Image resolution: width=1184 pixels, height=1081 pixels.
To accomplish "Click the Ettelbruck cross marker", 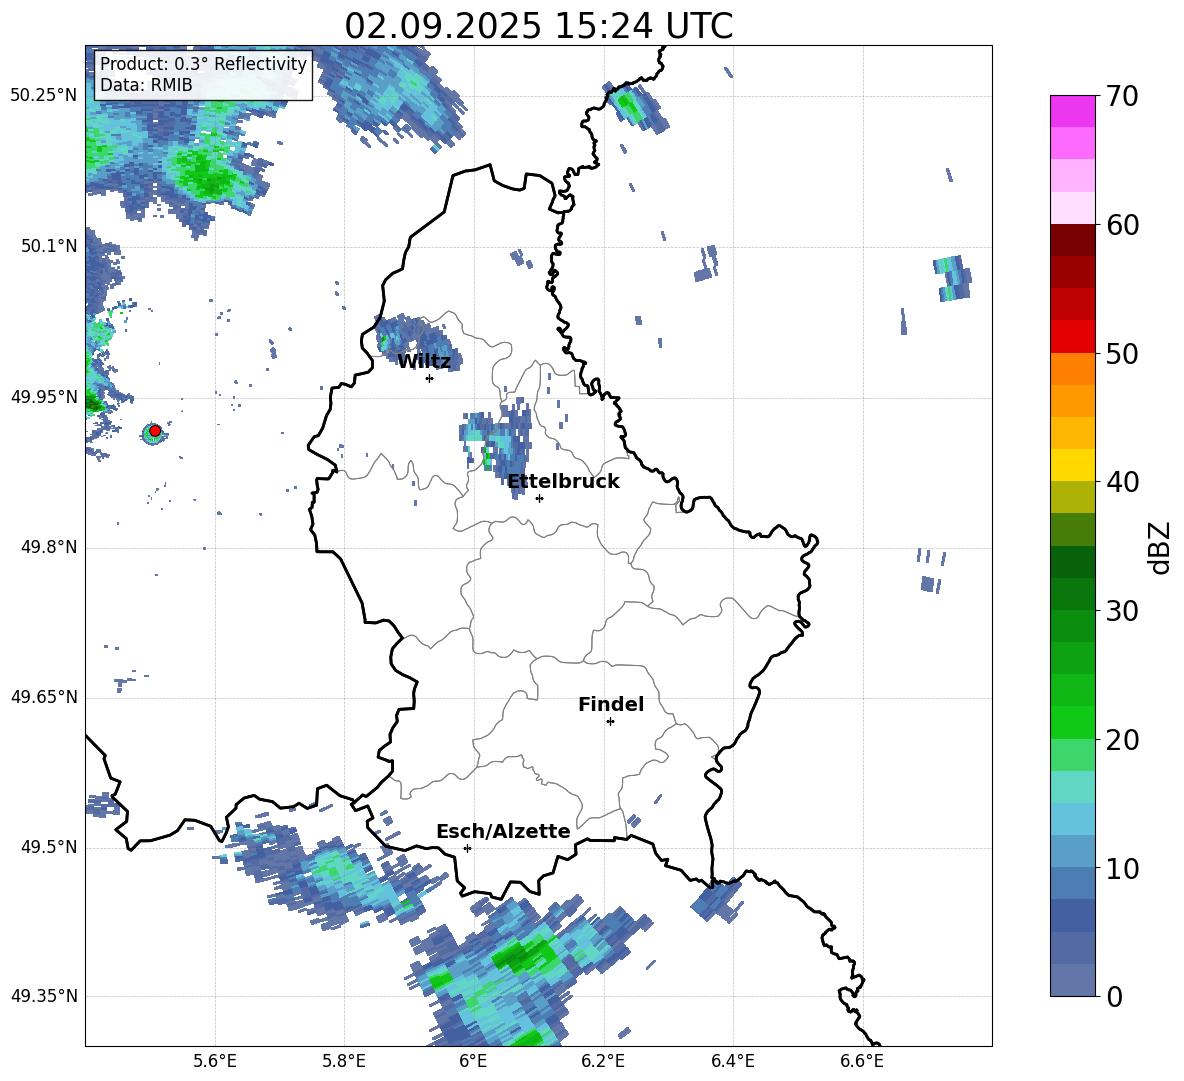I will tap(539, 498).
